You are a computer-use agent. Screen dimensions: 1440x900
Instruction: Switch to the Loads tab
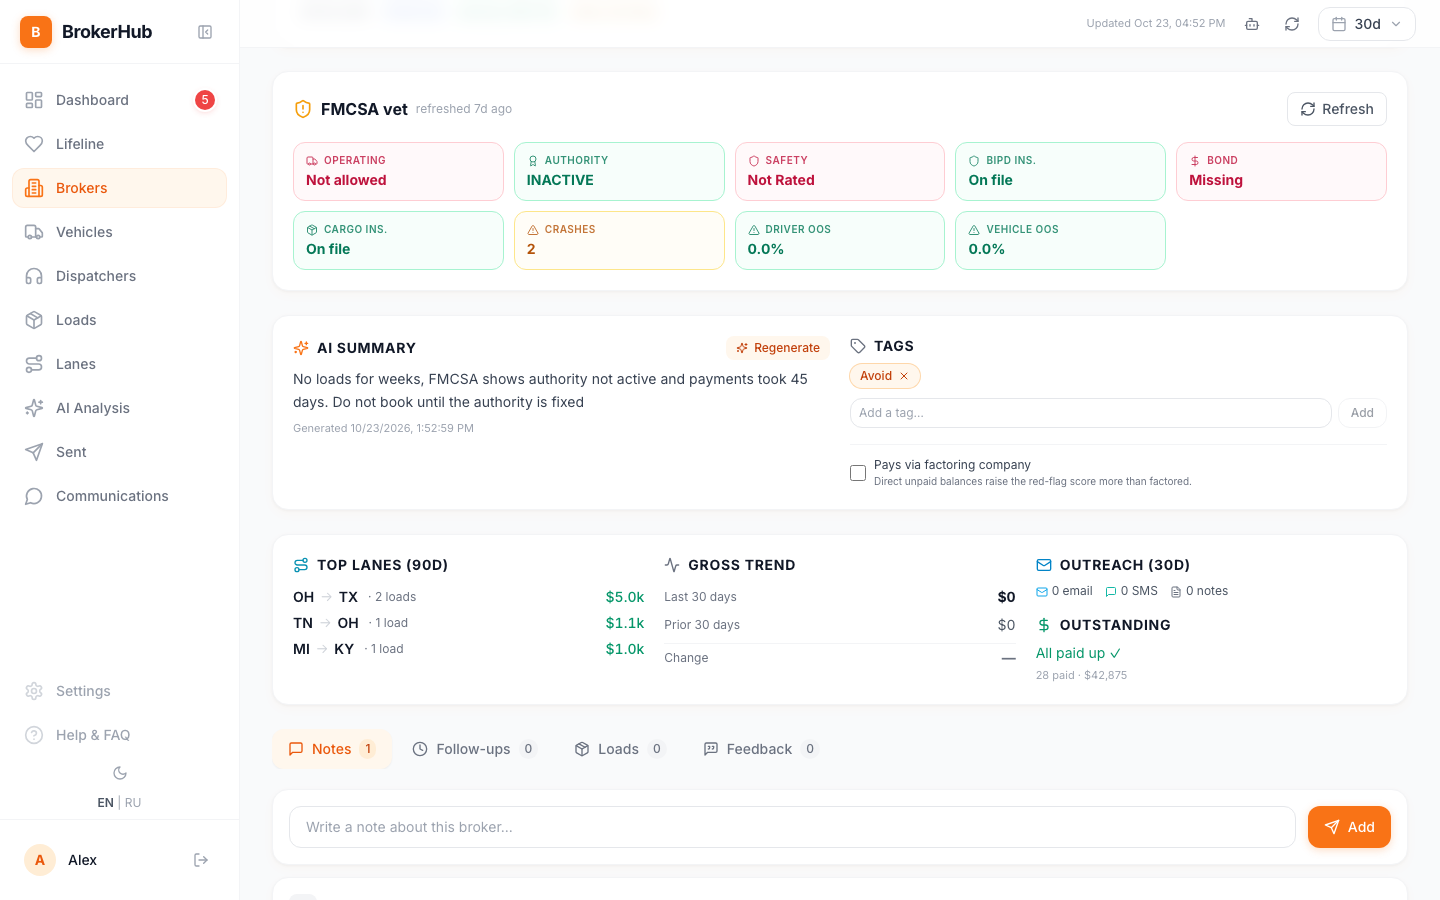click(x=619, y=749)
